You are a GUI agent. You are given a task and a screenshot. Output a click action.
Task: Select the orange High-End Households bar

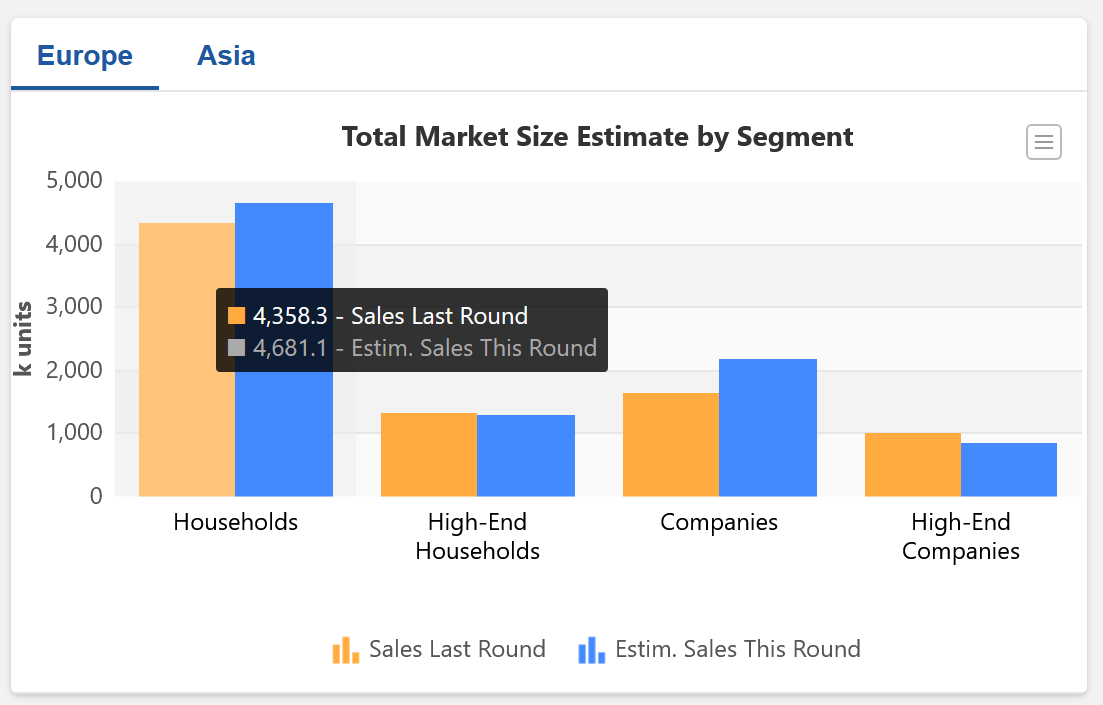click(x=429, y=455)
